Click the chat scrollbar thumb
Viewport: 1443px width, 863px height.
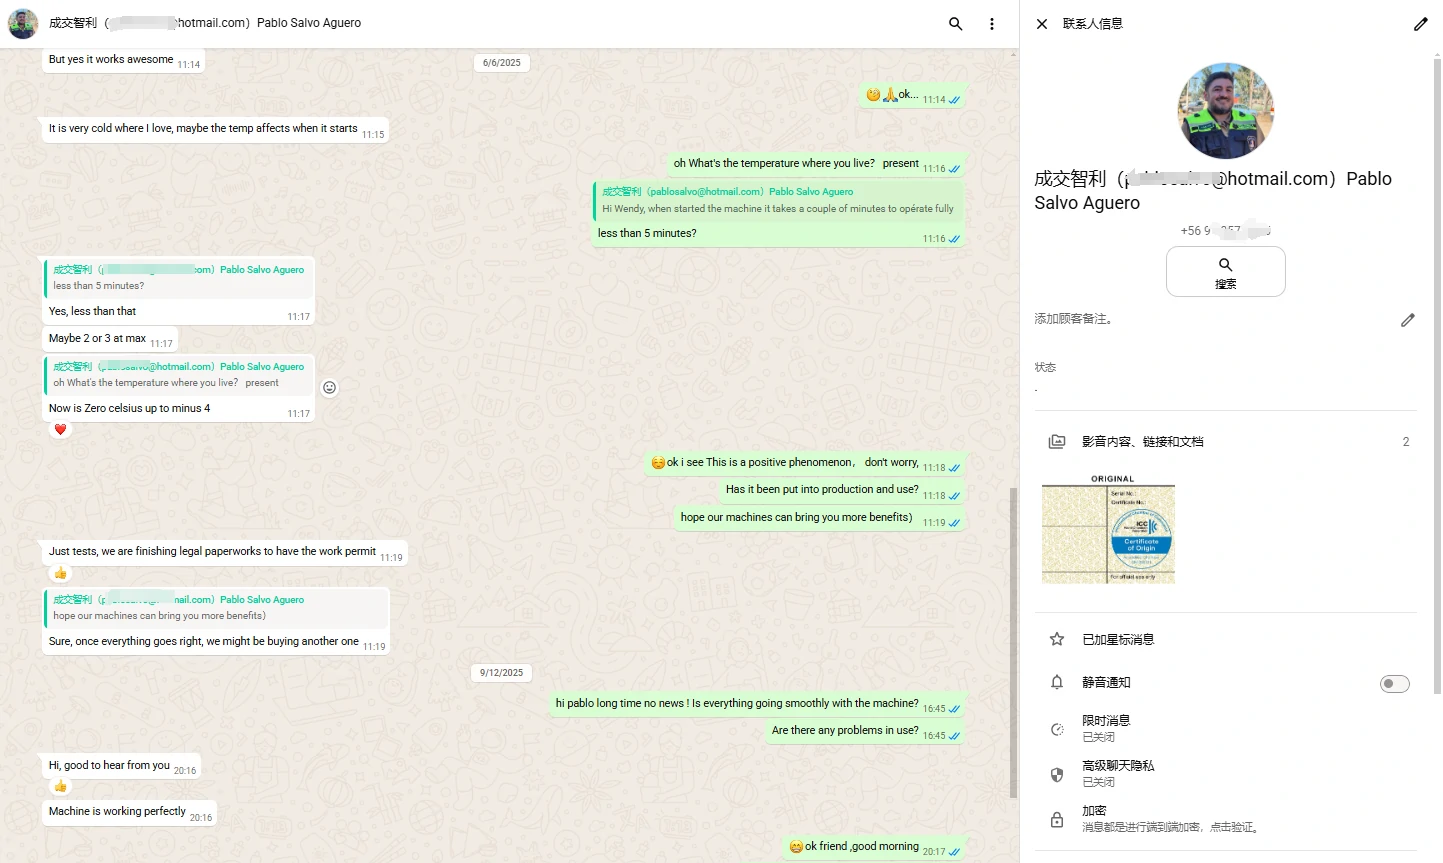coord(1013,640)
